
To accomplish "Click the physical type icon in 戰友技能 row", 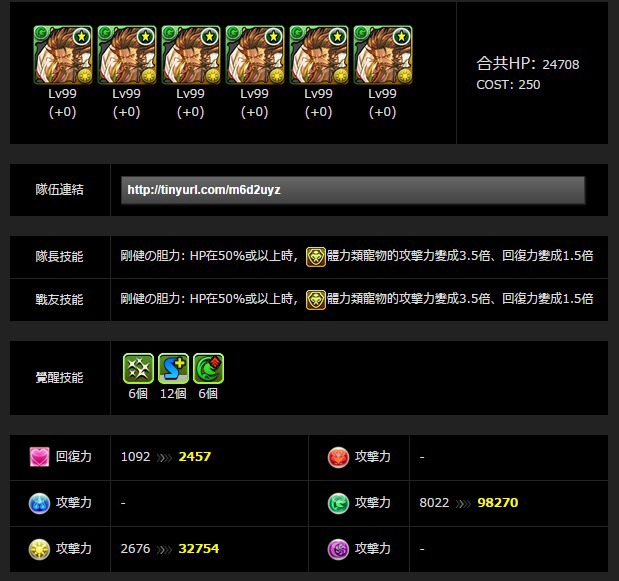I will 316,300.
